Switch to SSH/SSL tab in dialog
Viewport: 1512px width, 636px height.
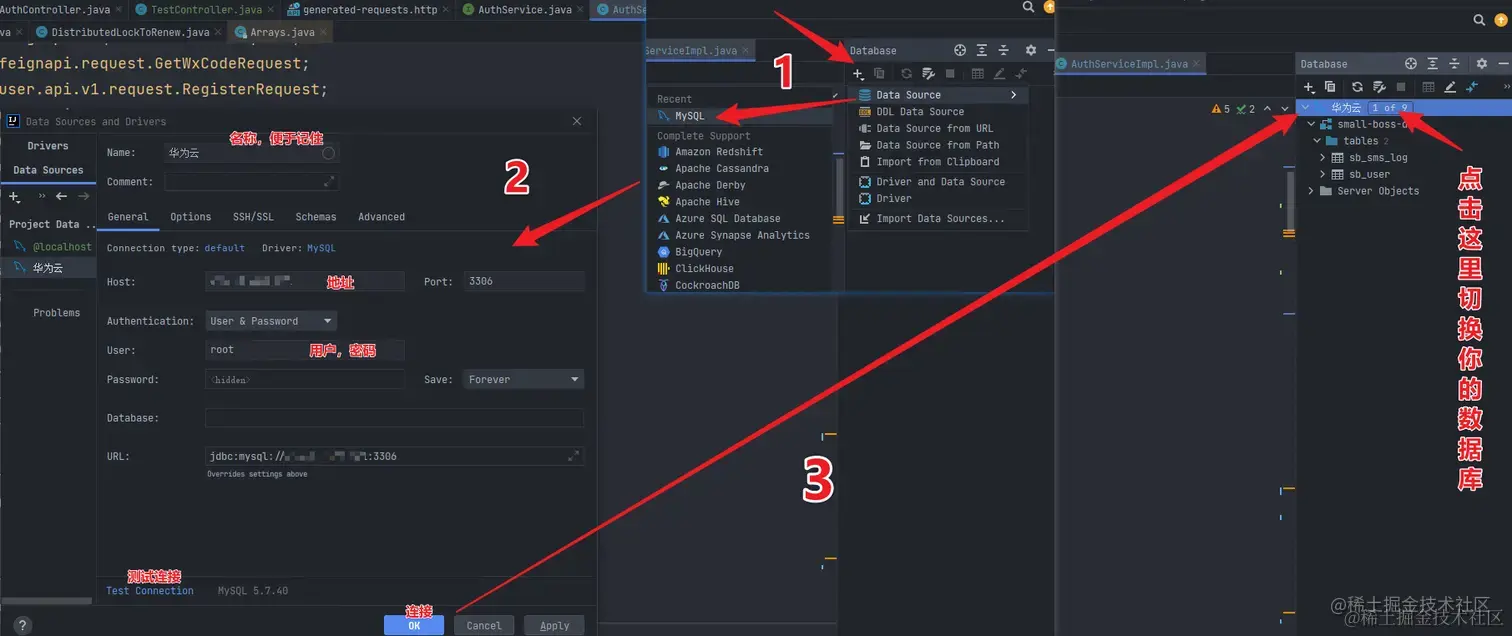(x=253, y=217)
